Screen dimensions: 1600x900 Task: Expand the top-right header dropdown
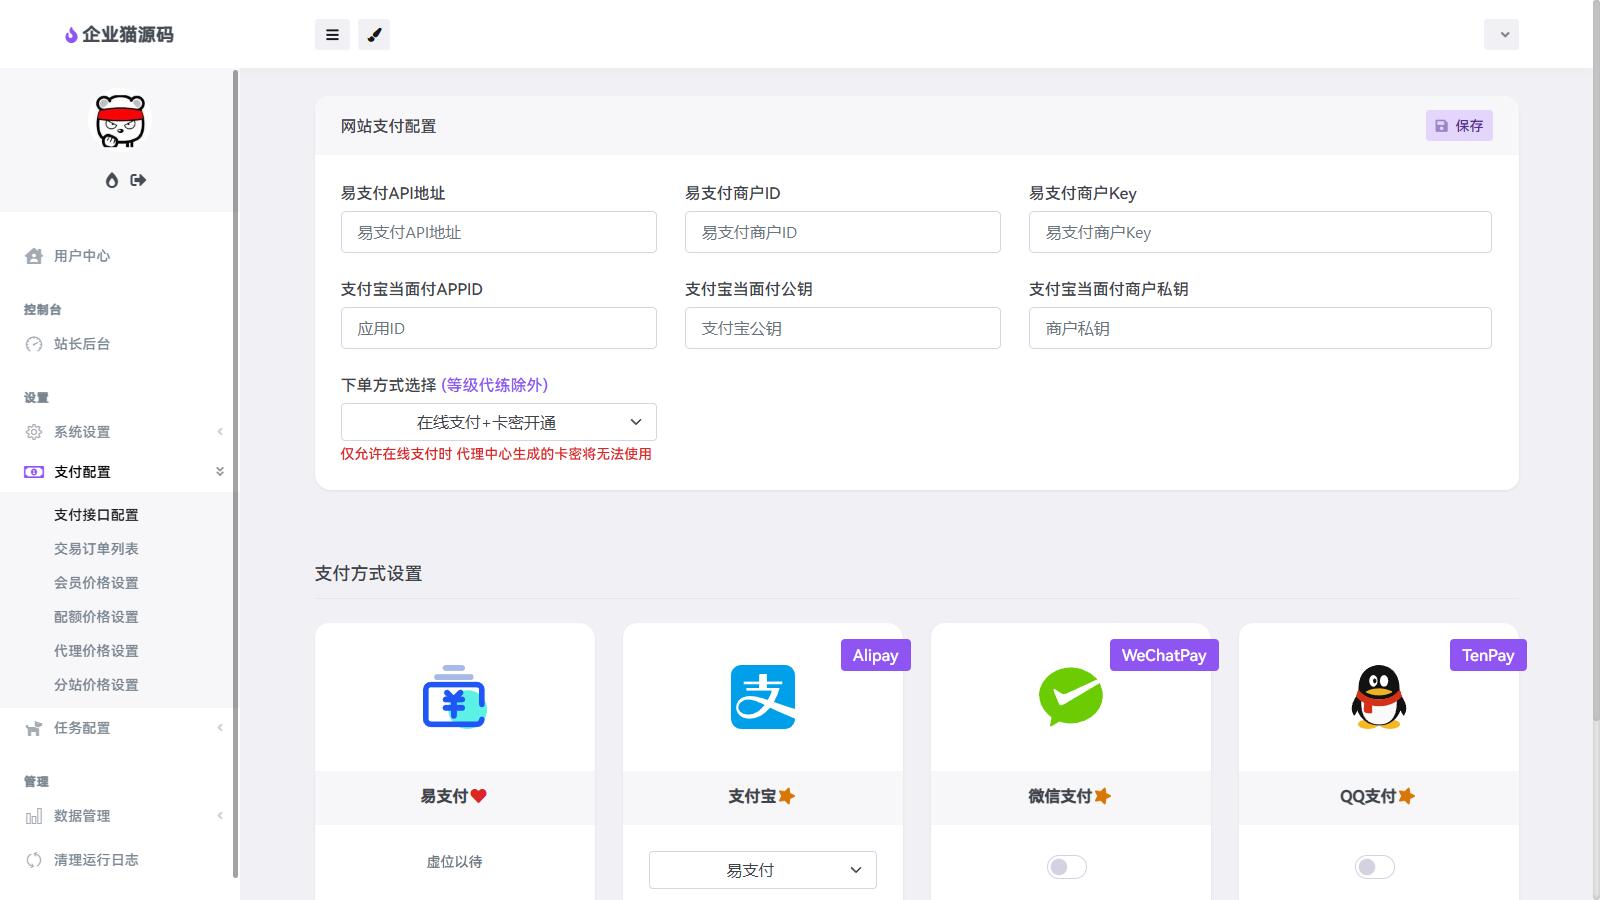pos(1501,35)
